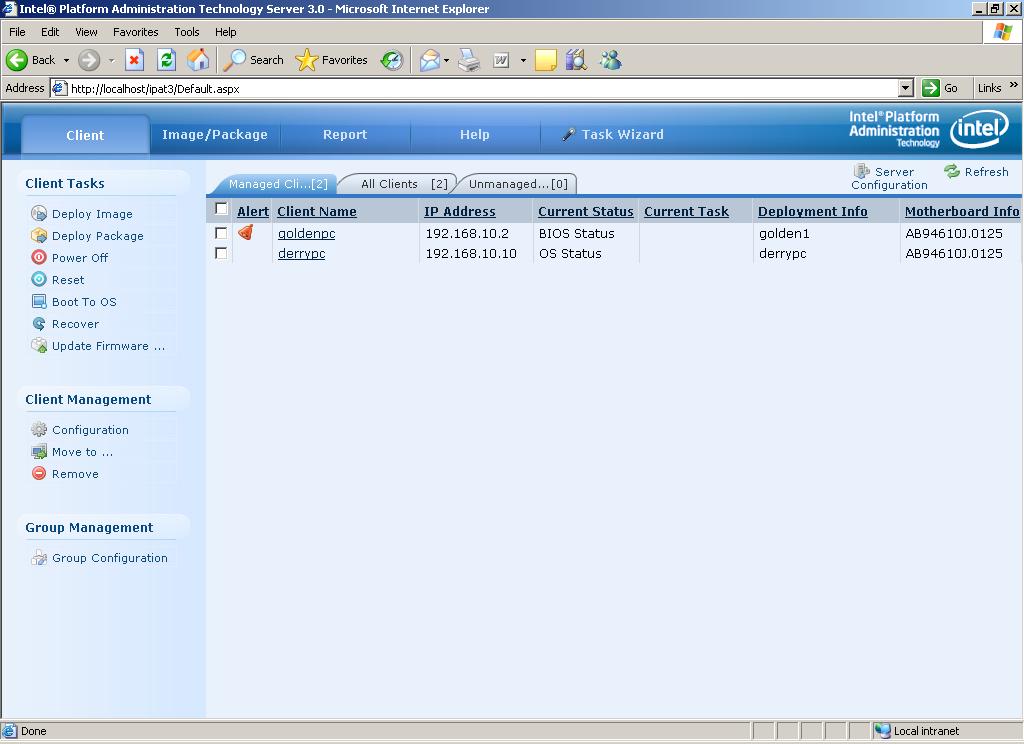Switch to the Image/Package tab

[x=215, y=135]
